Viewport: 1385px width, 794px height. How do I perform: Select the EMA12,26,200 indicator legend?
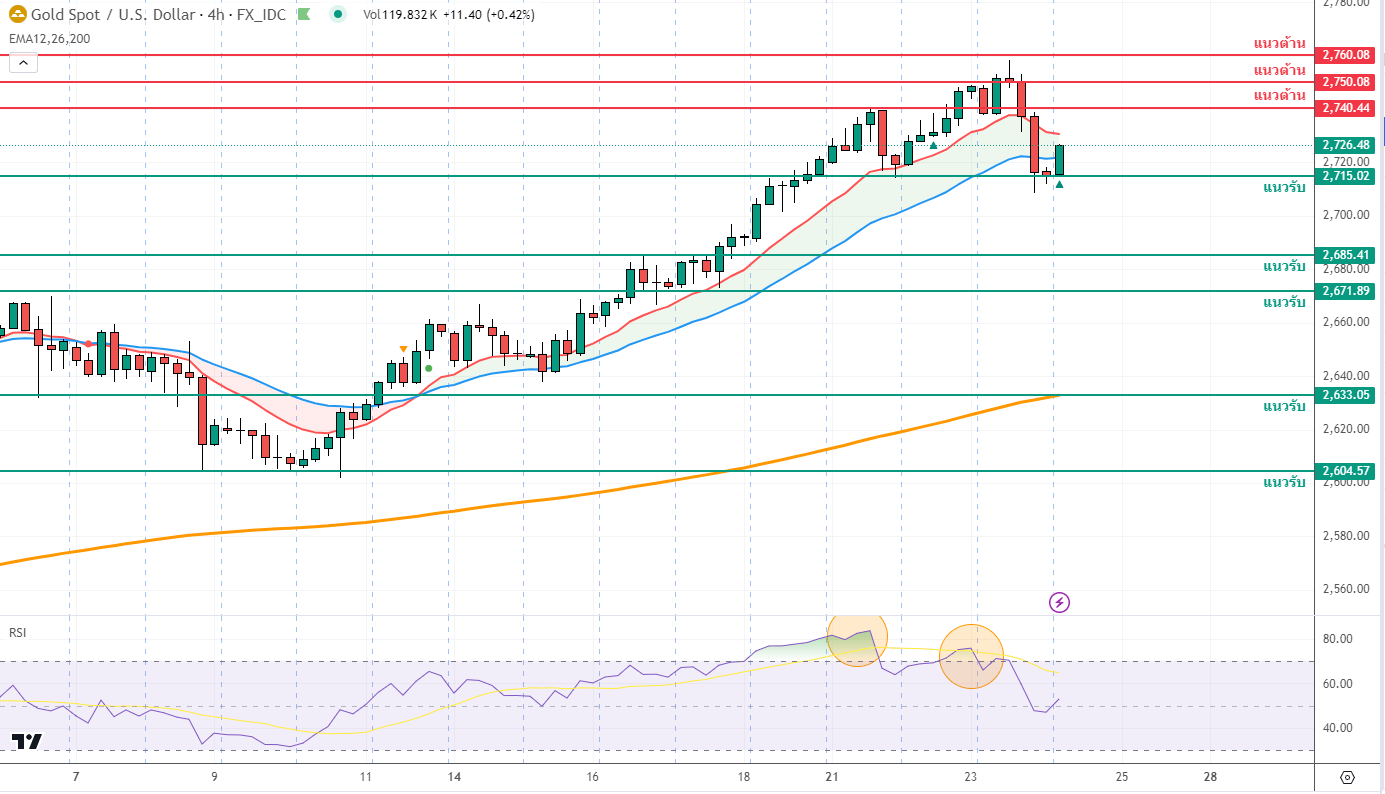[x=49, y=38]
